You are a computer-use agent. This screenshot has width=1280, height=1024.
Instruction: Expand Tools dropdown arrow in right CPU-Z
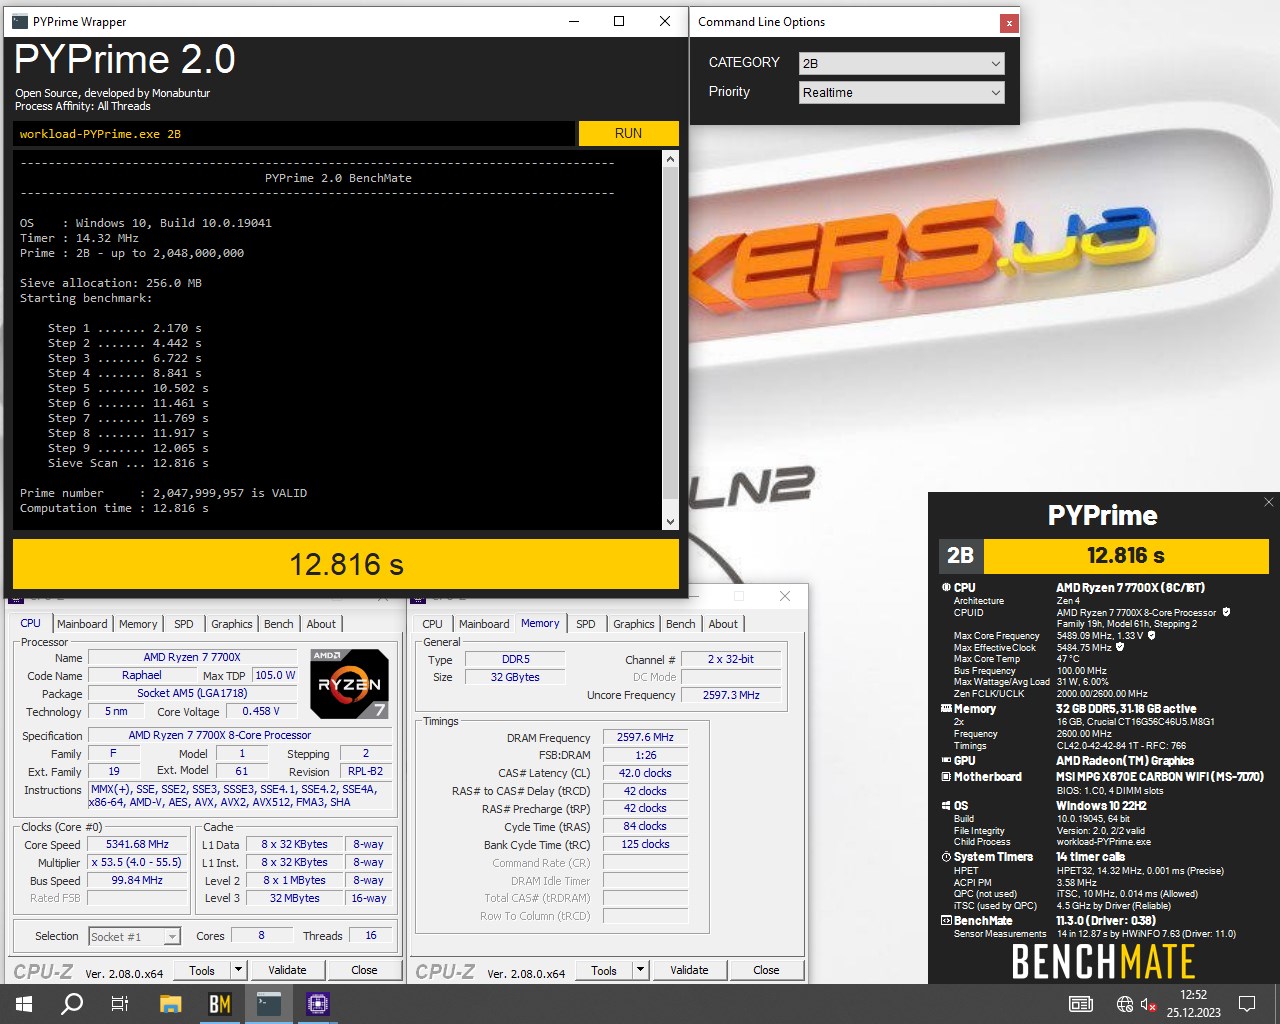[x=640, y=970]
